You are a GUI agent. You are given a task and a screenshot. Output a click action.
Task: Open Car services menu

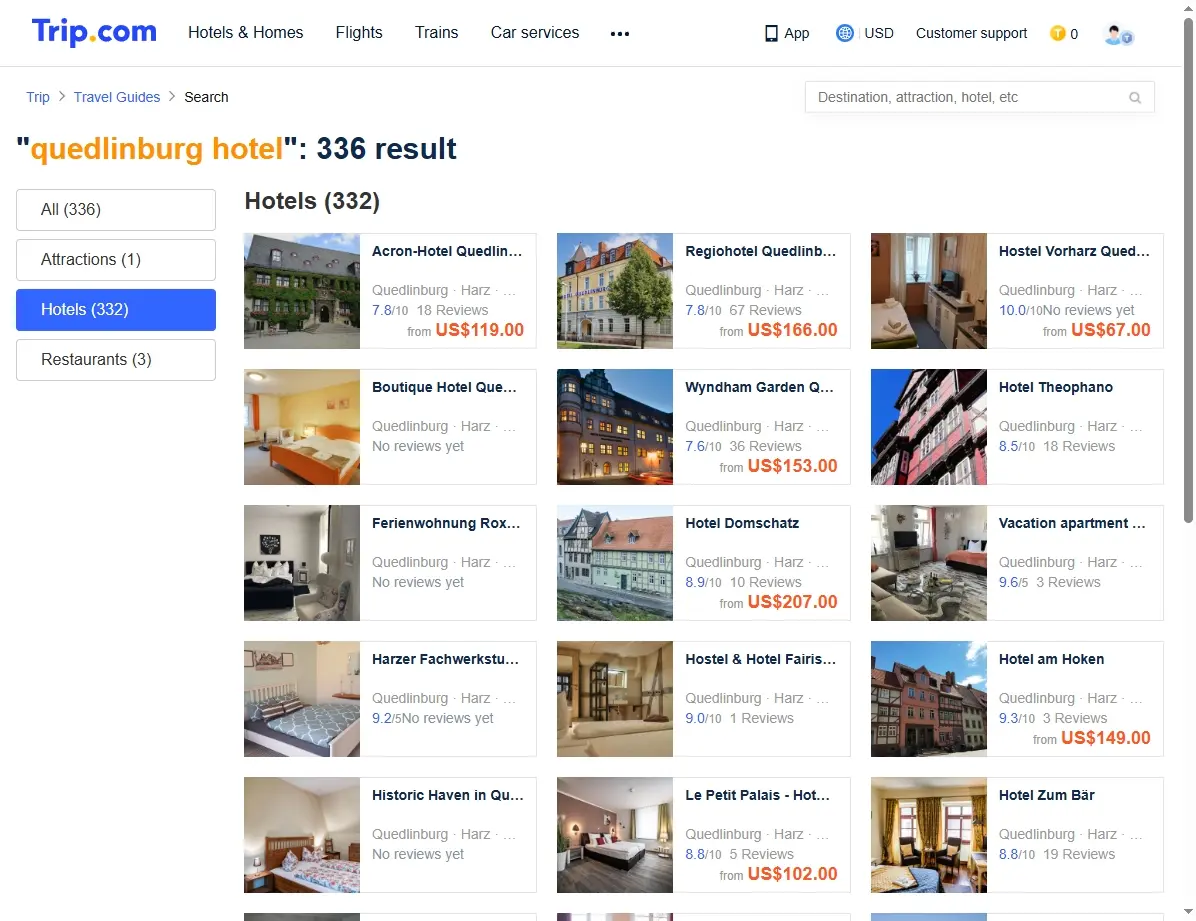(x=535, y=32)
